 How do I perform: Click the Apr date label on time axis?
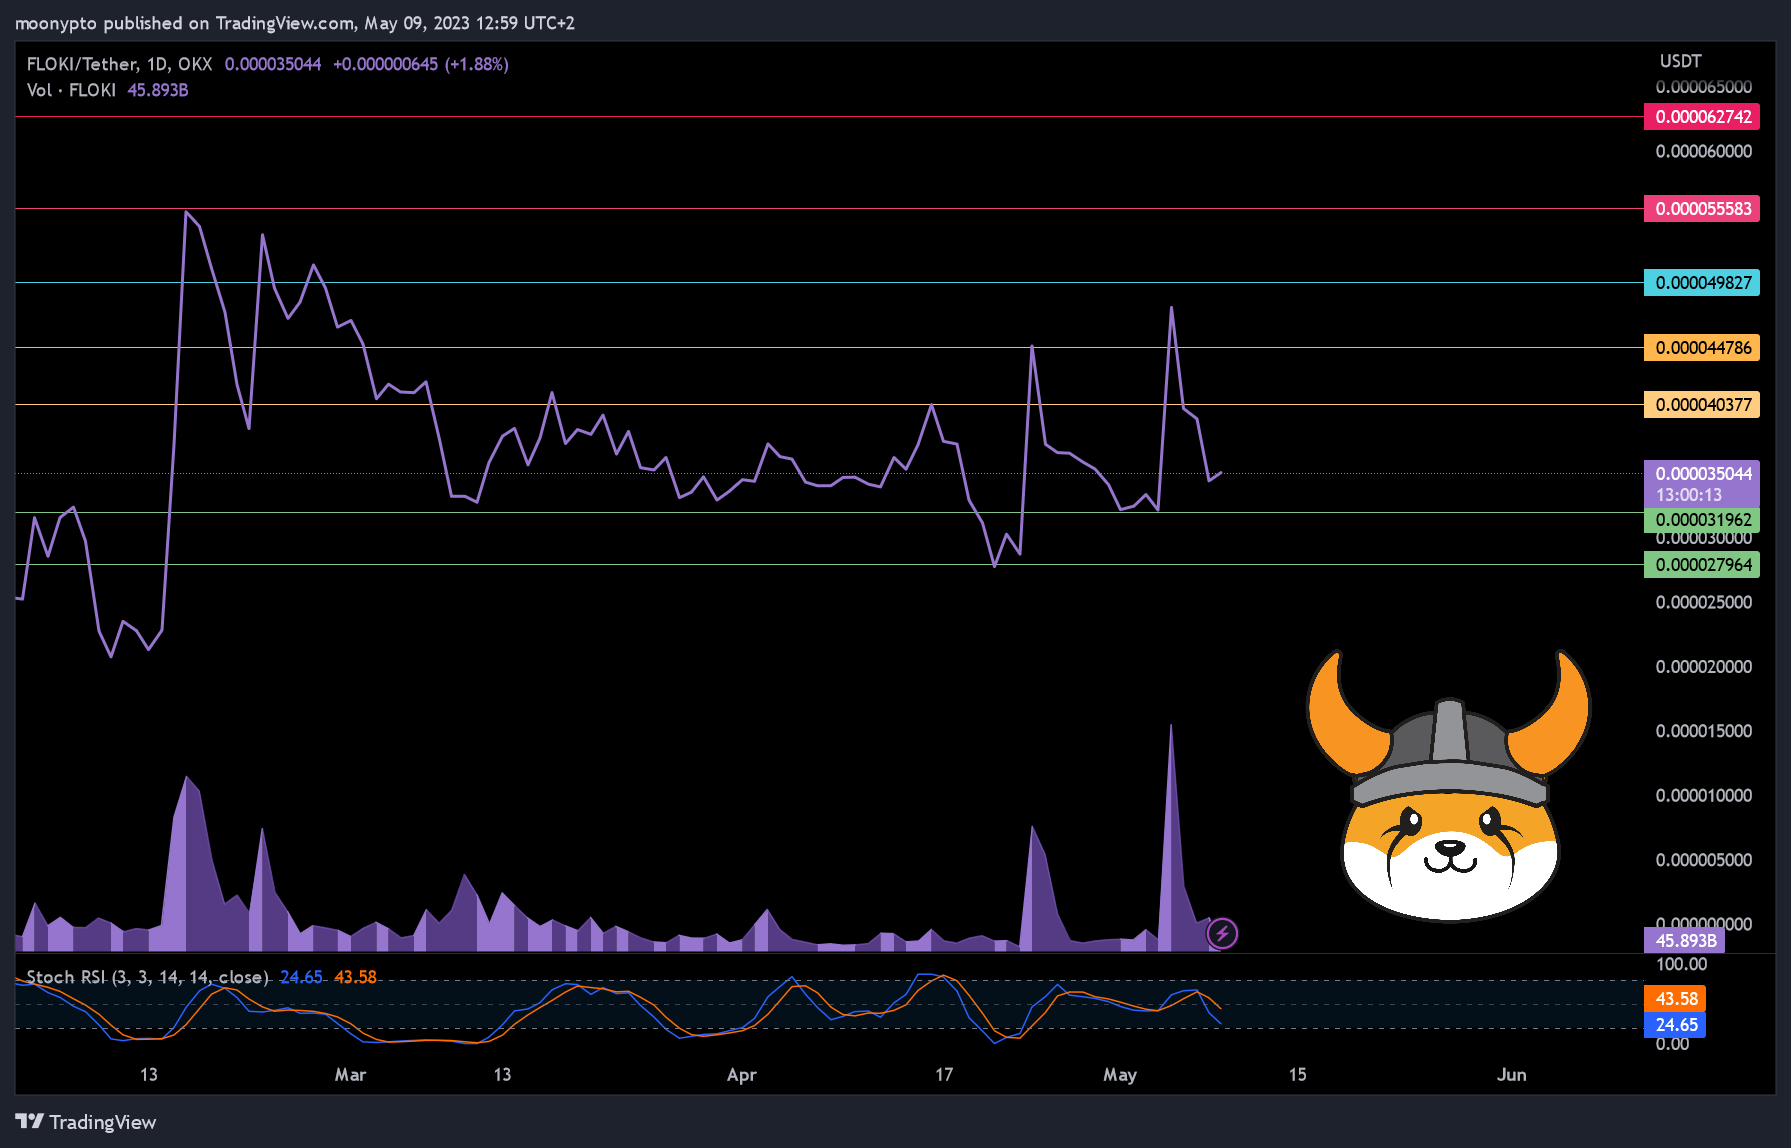(741, 1075)
